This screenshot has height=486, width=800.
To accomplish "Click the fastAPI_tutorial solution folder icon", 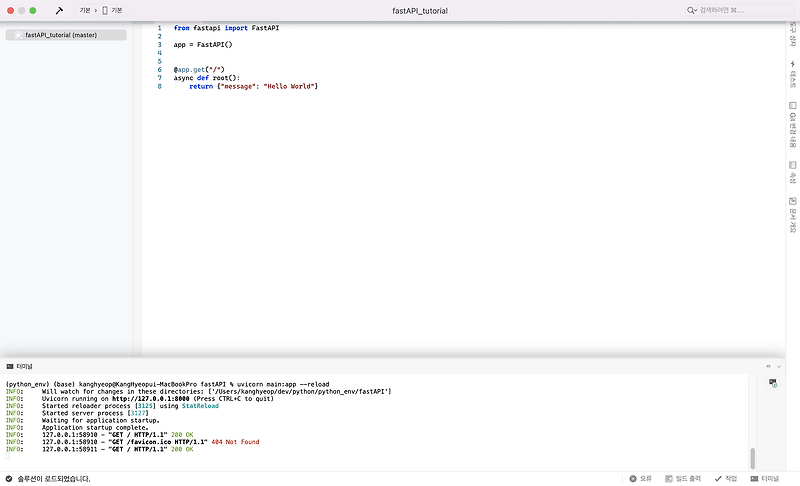I will (19, 35).
